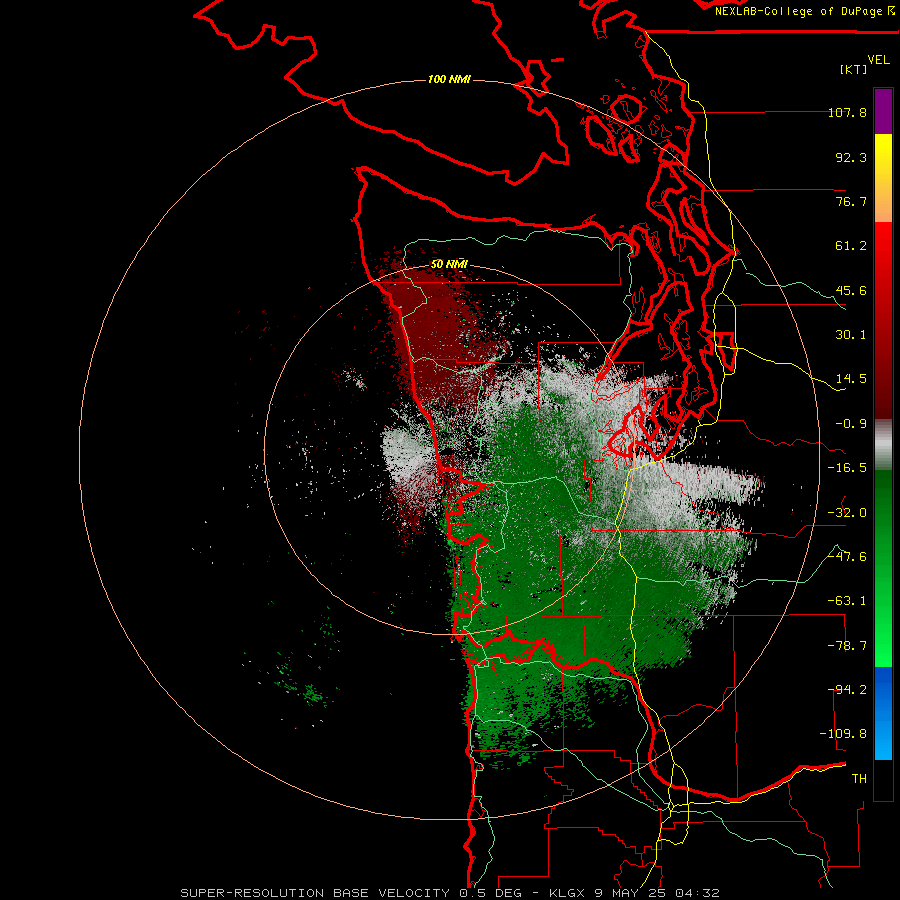Click the 30.1 velocity scale value
The image size is (900, 900).
pos(851,335)
